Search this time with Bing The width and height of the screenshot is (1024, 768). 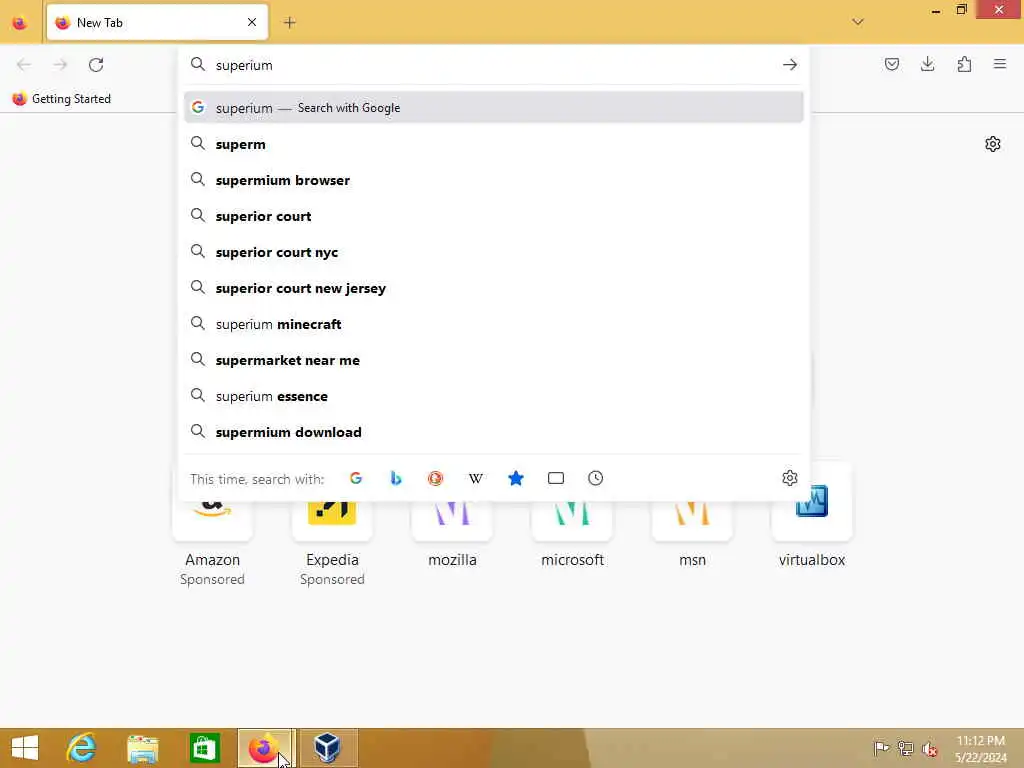click(x=396, y=478)
